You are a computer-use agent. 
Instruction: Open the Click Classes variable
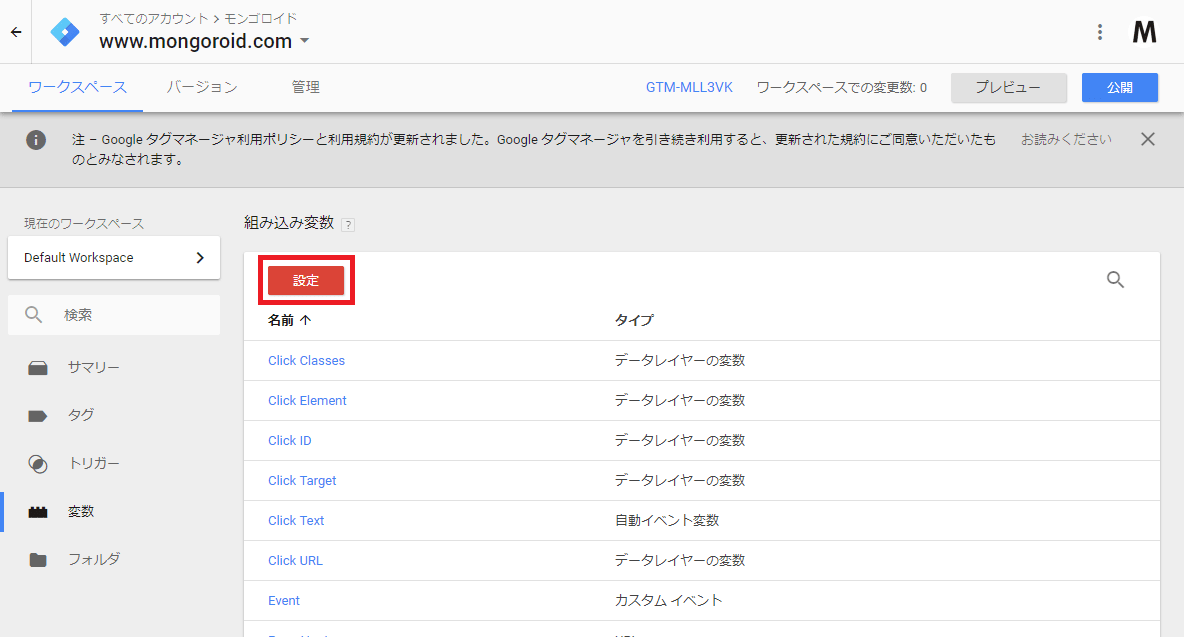(x=306, y=361)
